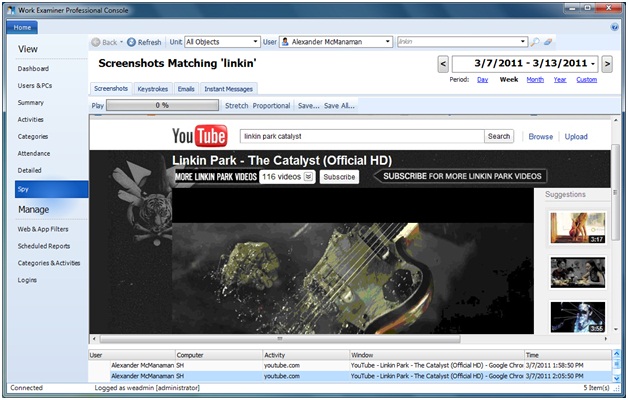628x400 pixels.
Task: Switch to the Emails tab
Action: point(186,89)
